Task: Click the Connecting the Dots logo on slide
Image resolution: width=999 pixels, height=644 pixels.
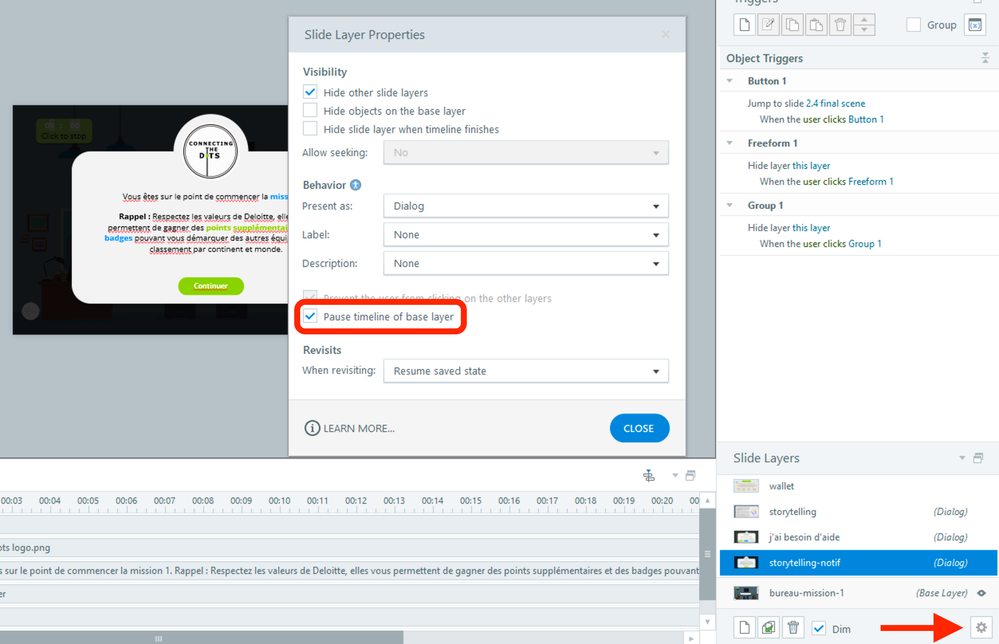Action: pyautogui.click(x=210, y=151)
